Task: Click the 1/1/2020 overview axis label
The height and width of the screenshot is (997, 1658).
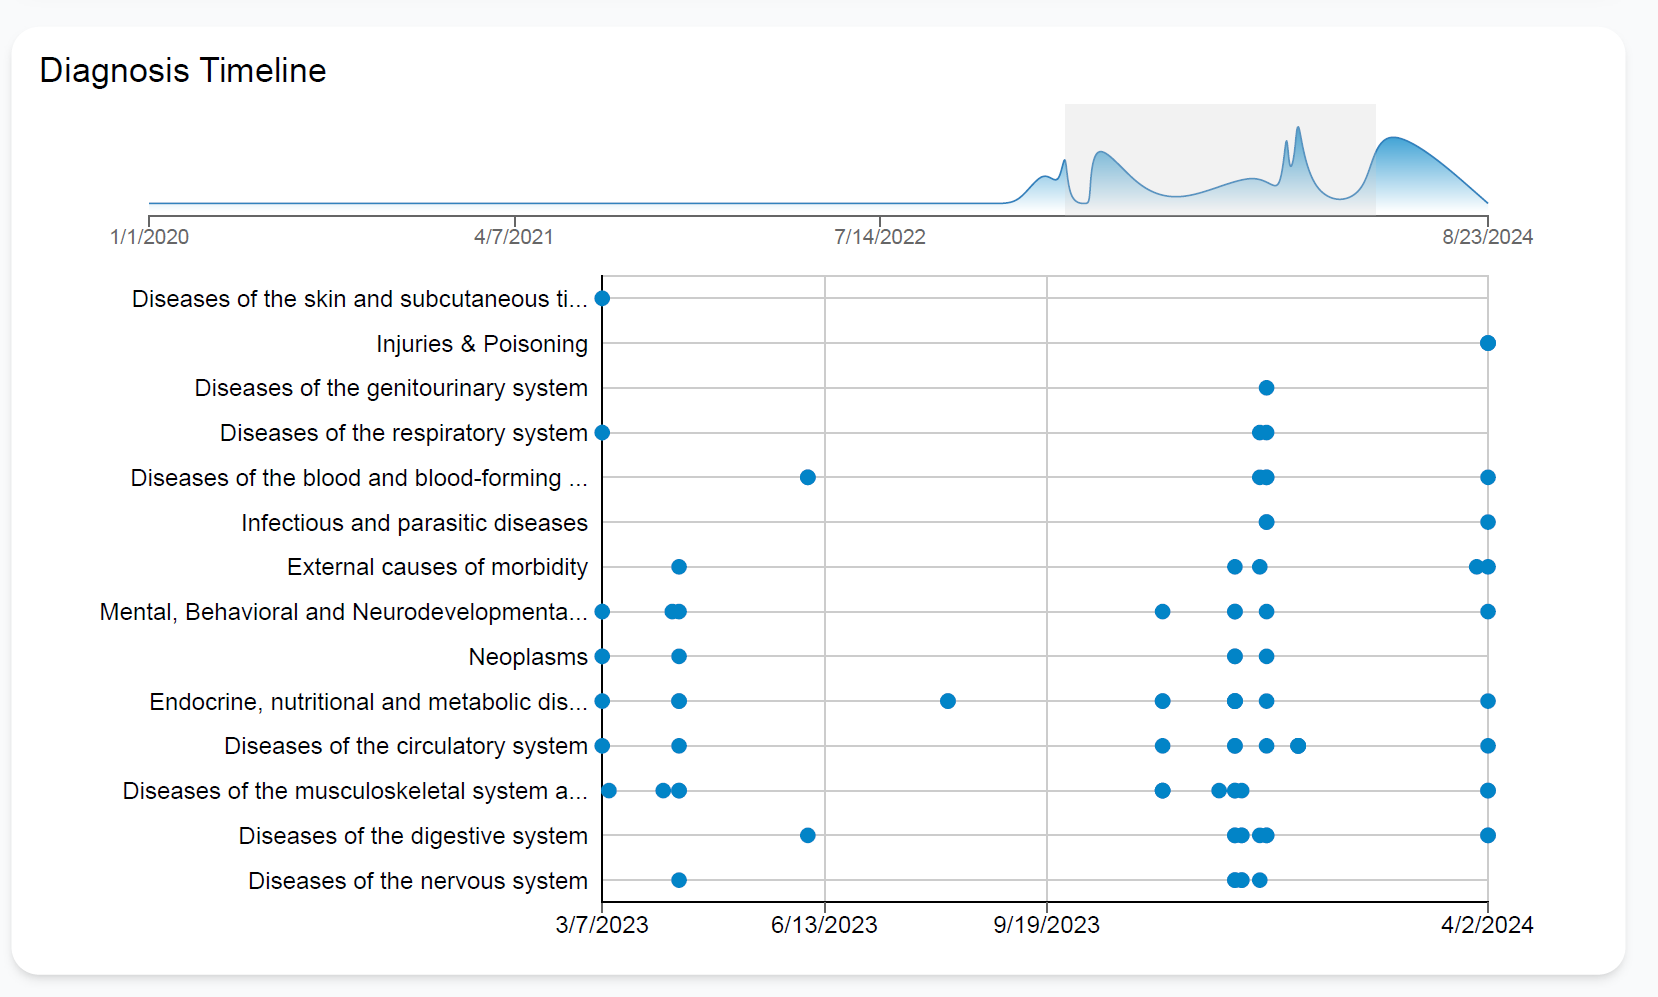Action: click(149, 237)
